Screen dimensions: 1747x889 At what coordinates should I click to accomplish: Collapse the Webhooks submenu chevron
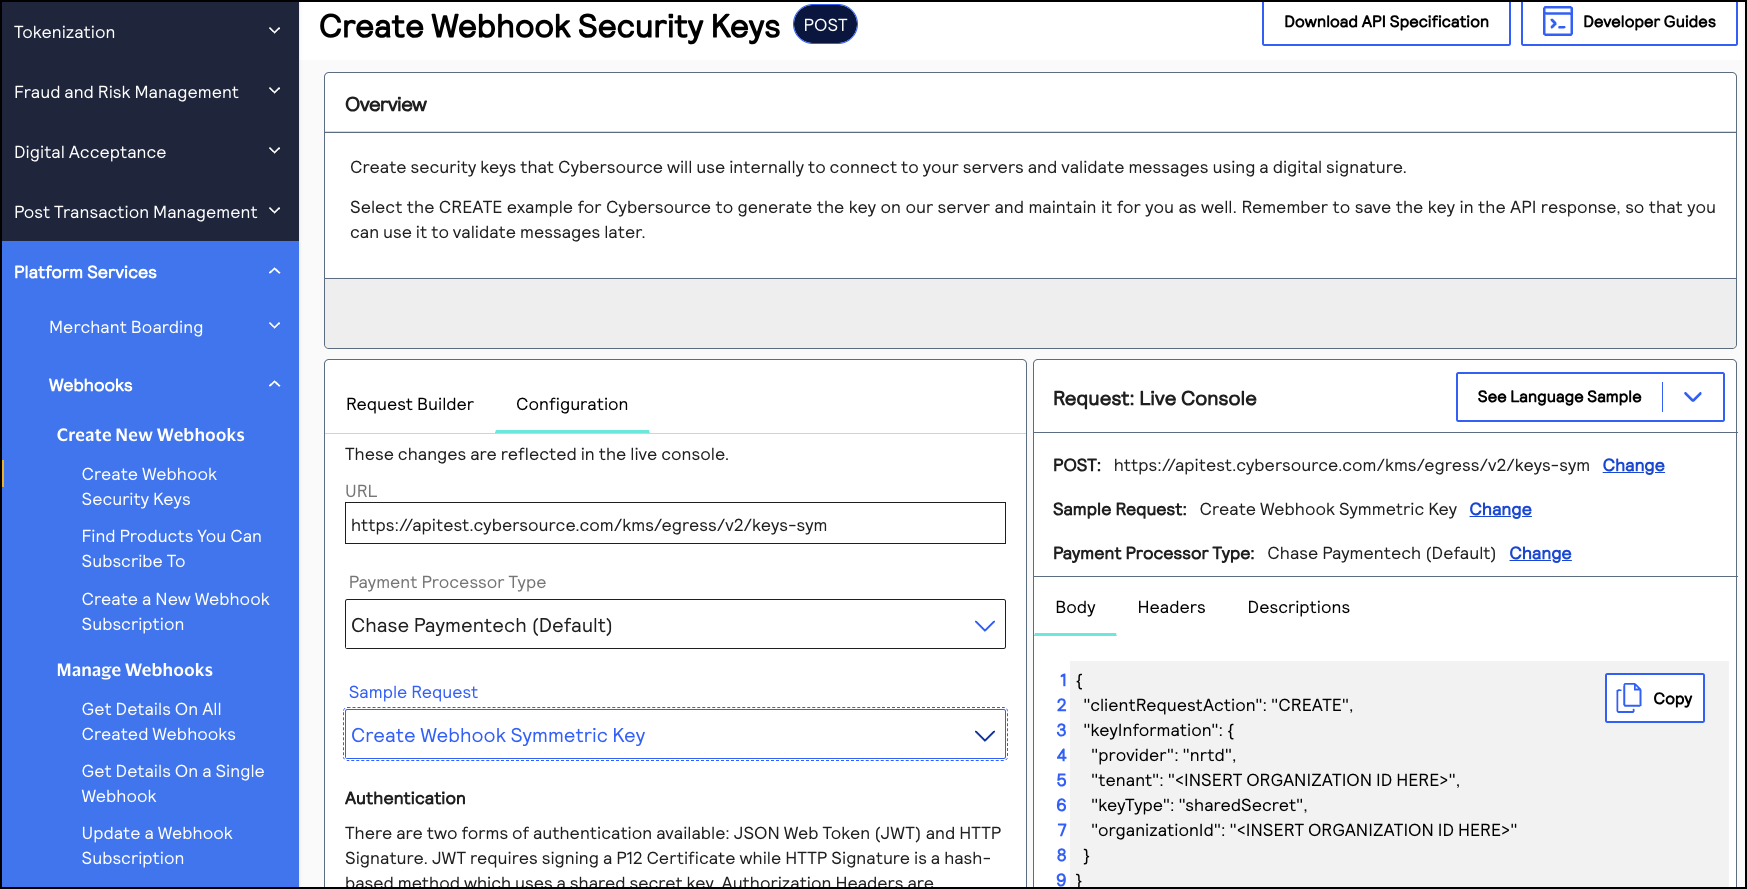tap(274, 384)
